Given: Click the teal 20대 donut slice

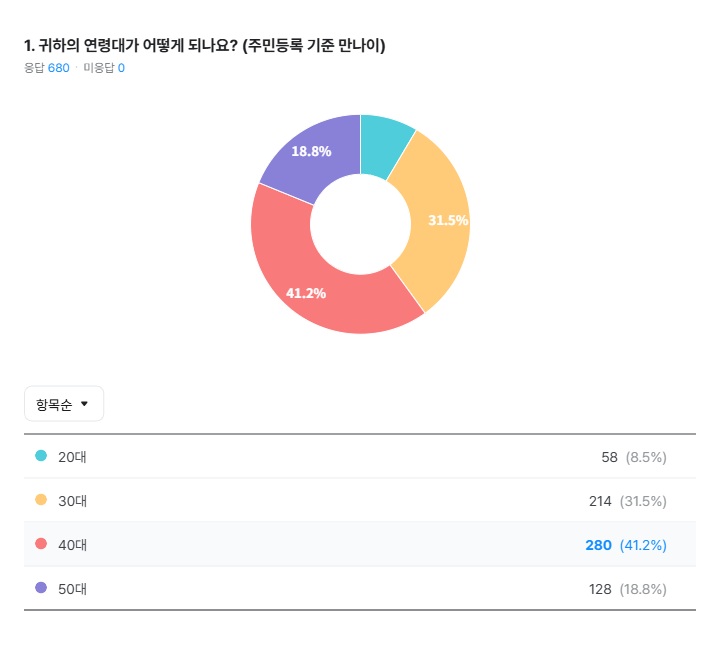Looking at the screenshot, I should 383,143.
